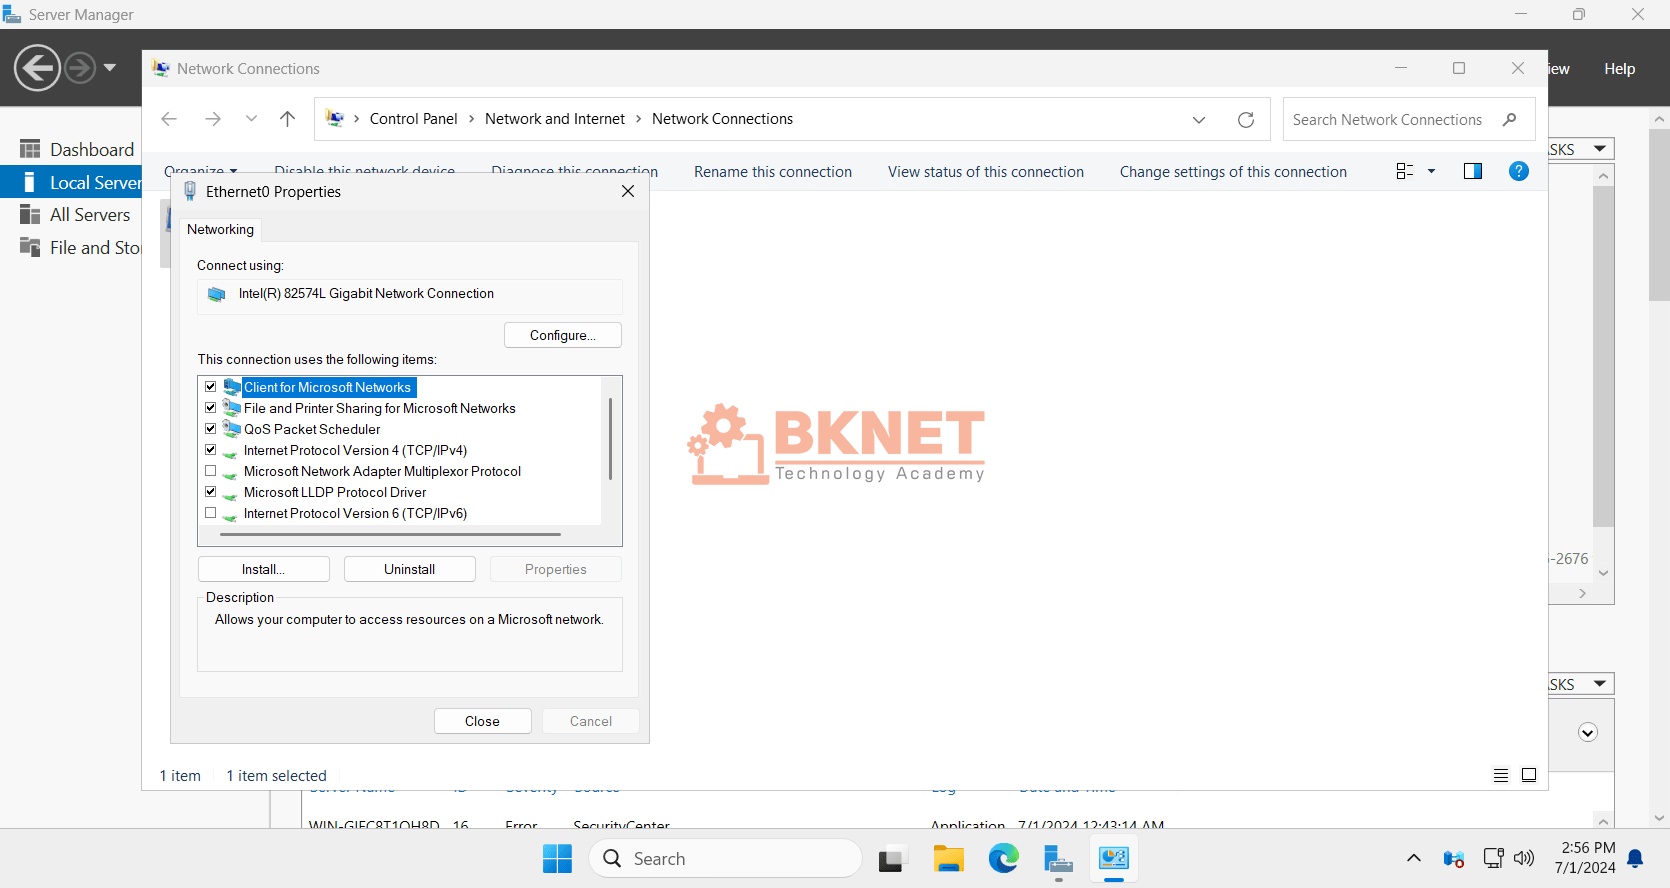This screenshot has height=888, width=1670.
Task: Toggle Internet Protocol Version 4 checkbox
Action: pos(210,450)
